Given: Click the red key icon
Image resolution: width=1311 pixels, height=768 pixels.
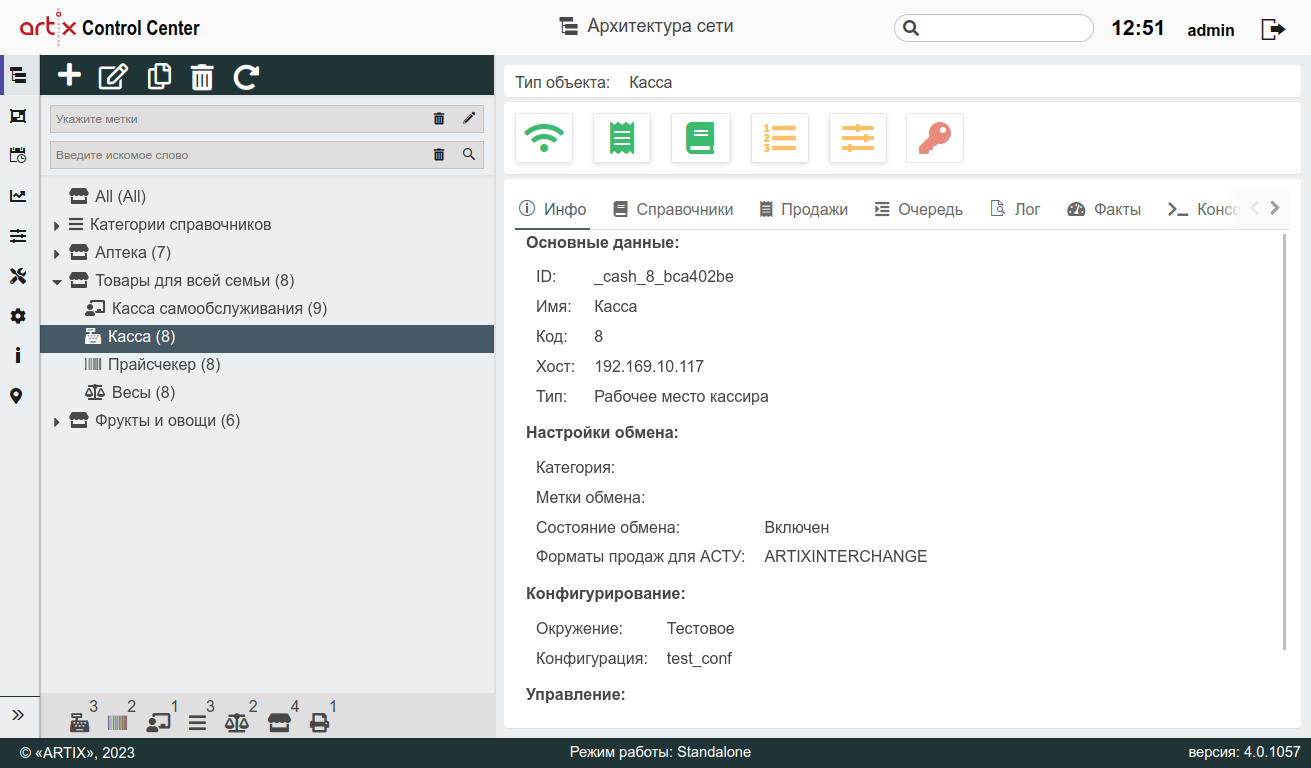Looking at the screenshot, I should (935, 138).
